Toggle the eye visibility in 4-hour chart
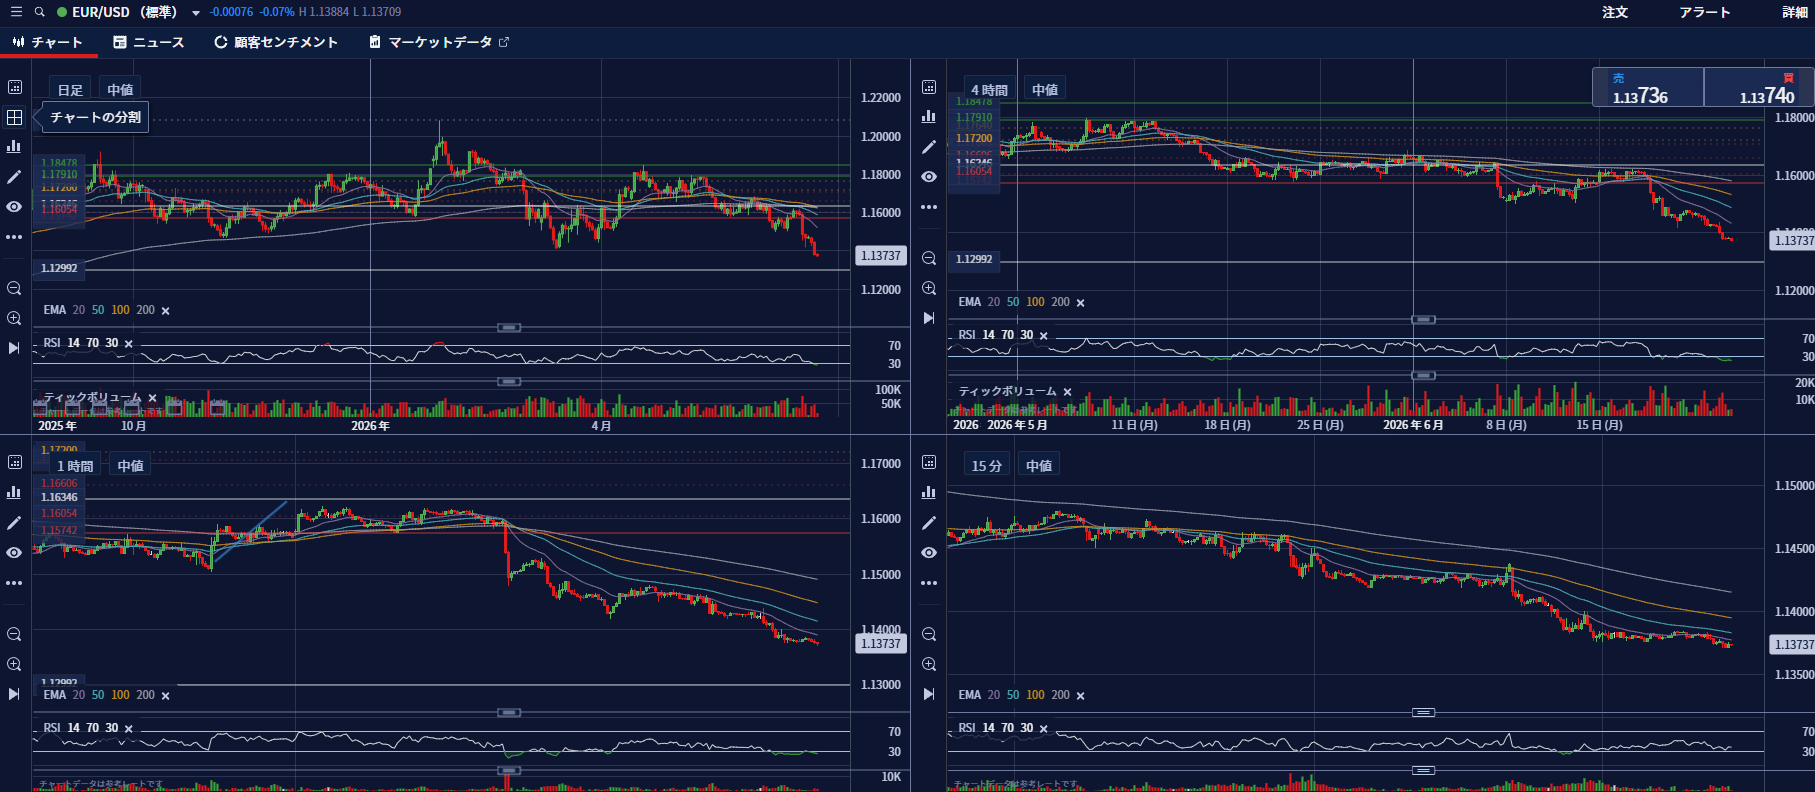Screen dimensions: 1815x792 (x=929, y=177)
